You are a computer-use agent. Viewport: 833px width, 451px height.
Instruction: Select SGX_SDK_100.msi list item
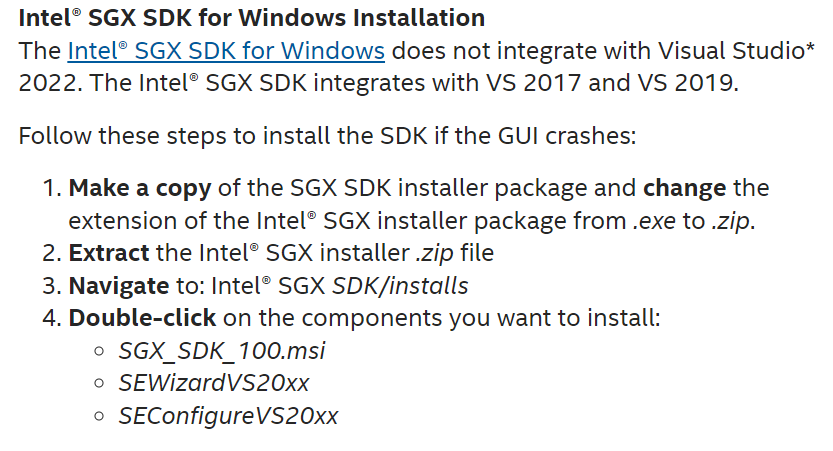(x=222, y=351)
